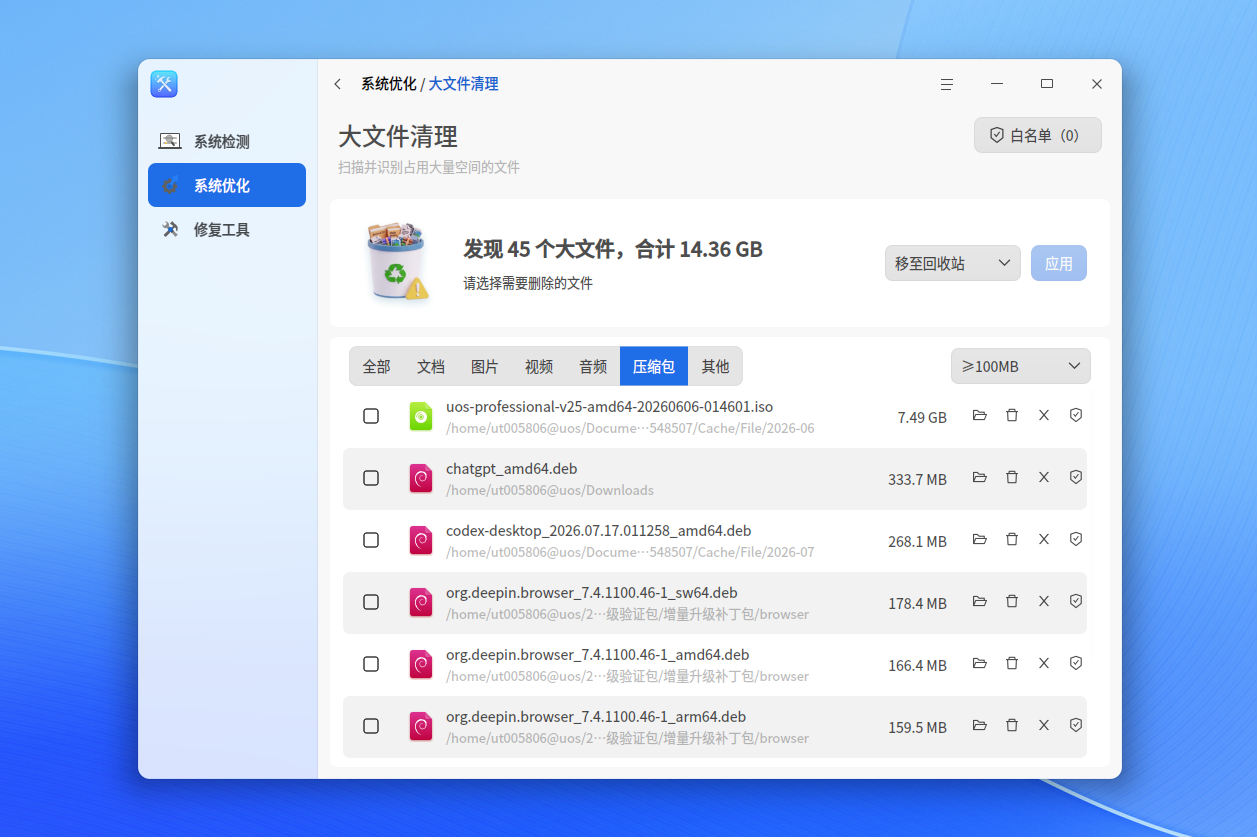Remove chatgpt_amd64.deb row using X icon
This screenshot has height=837, width=1257.
pyautogui.click(x=1044, y=477)
